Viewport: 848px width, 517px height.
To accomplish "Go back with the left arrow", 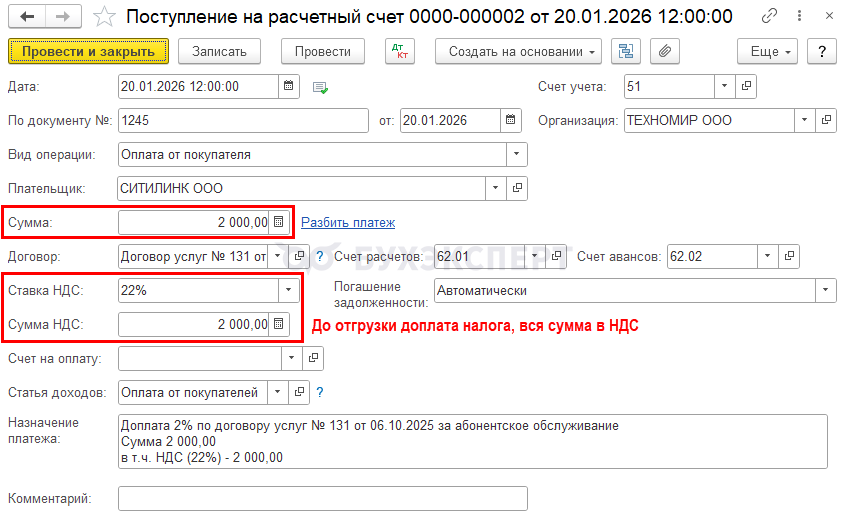I will point(27,16).
